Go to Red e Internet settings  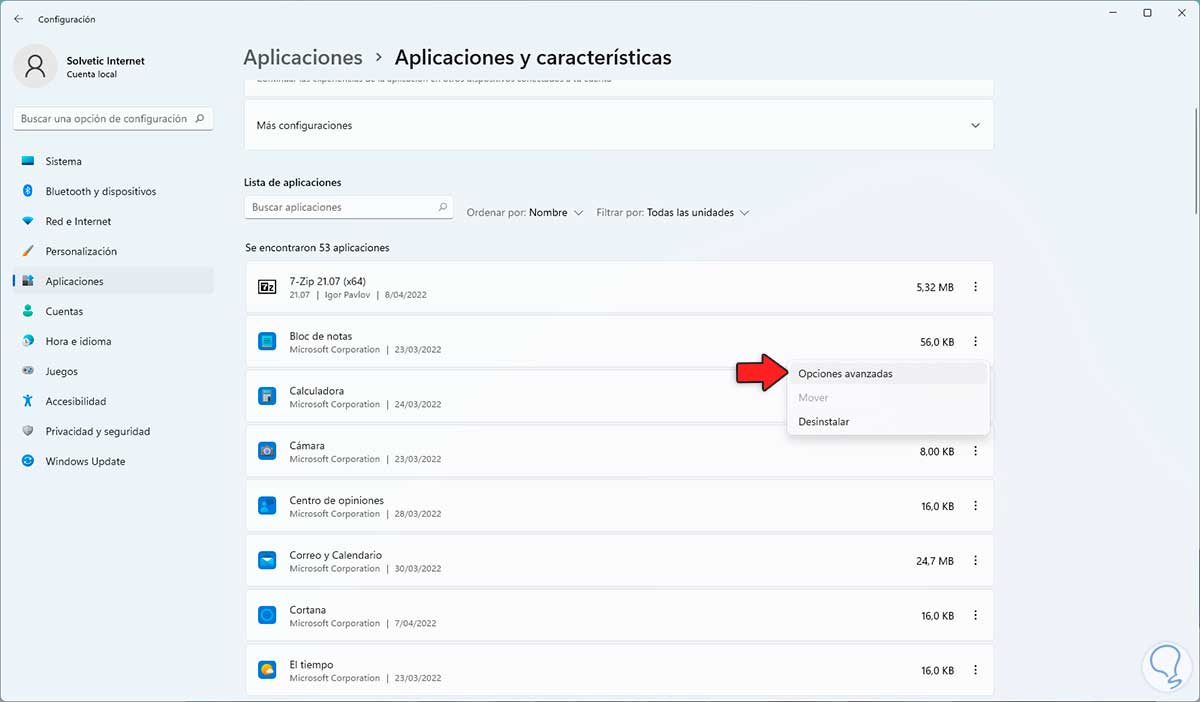113,221
